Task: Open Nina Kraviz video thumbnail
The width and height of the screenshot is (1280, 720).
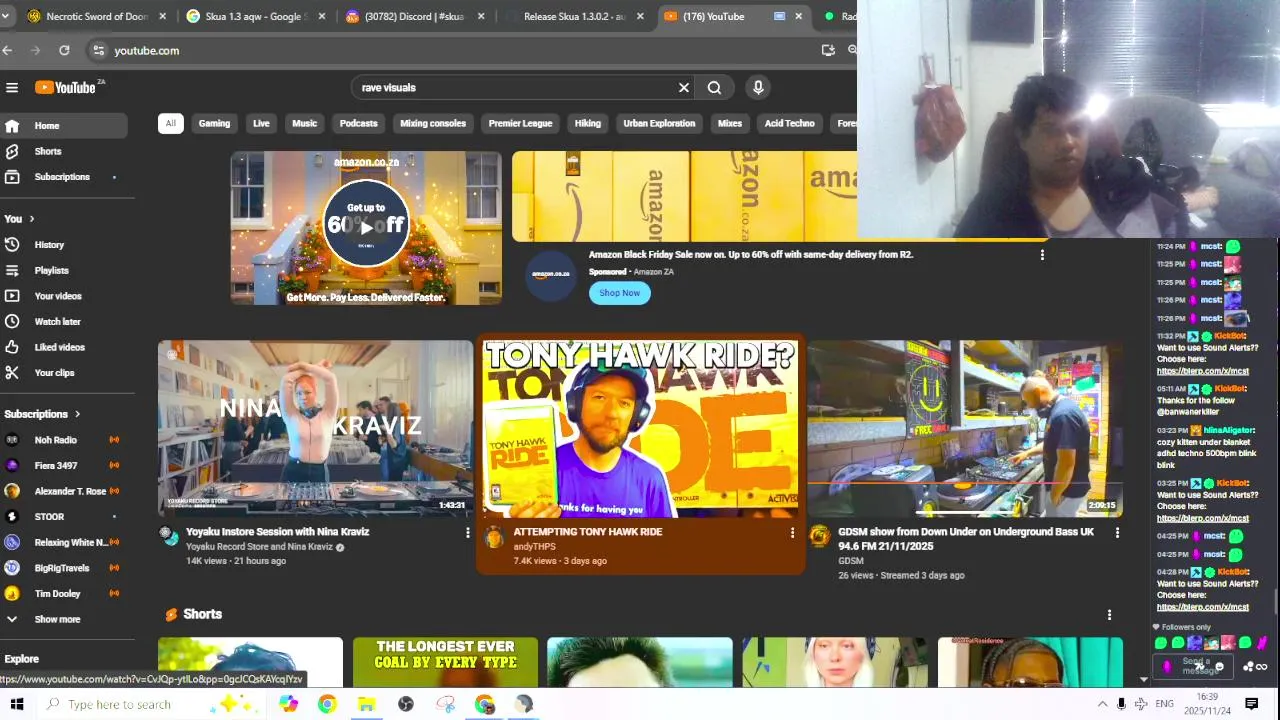Action: [x=315, y=429]
